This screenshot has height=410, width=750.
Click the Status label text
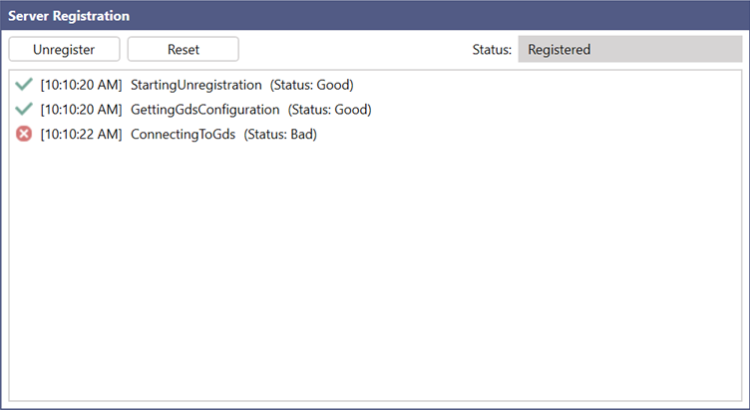click(491, 49)
